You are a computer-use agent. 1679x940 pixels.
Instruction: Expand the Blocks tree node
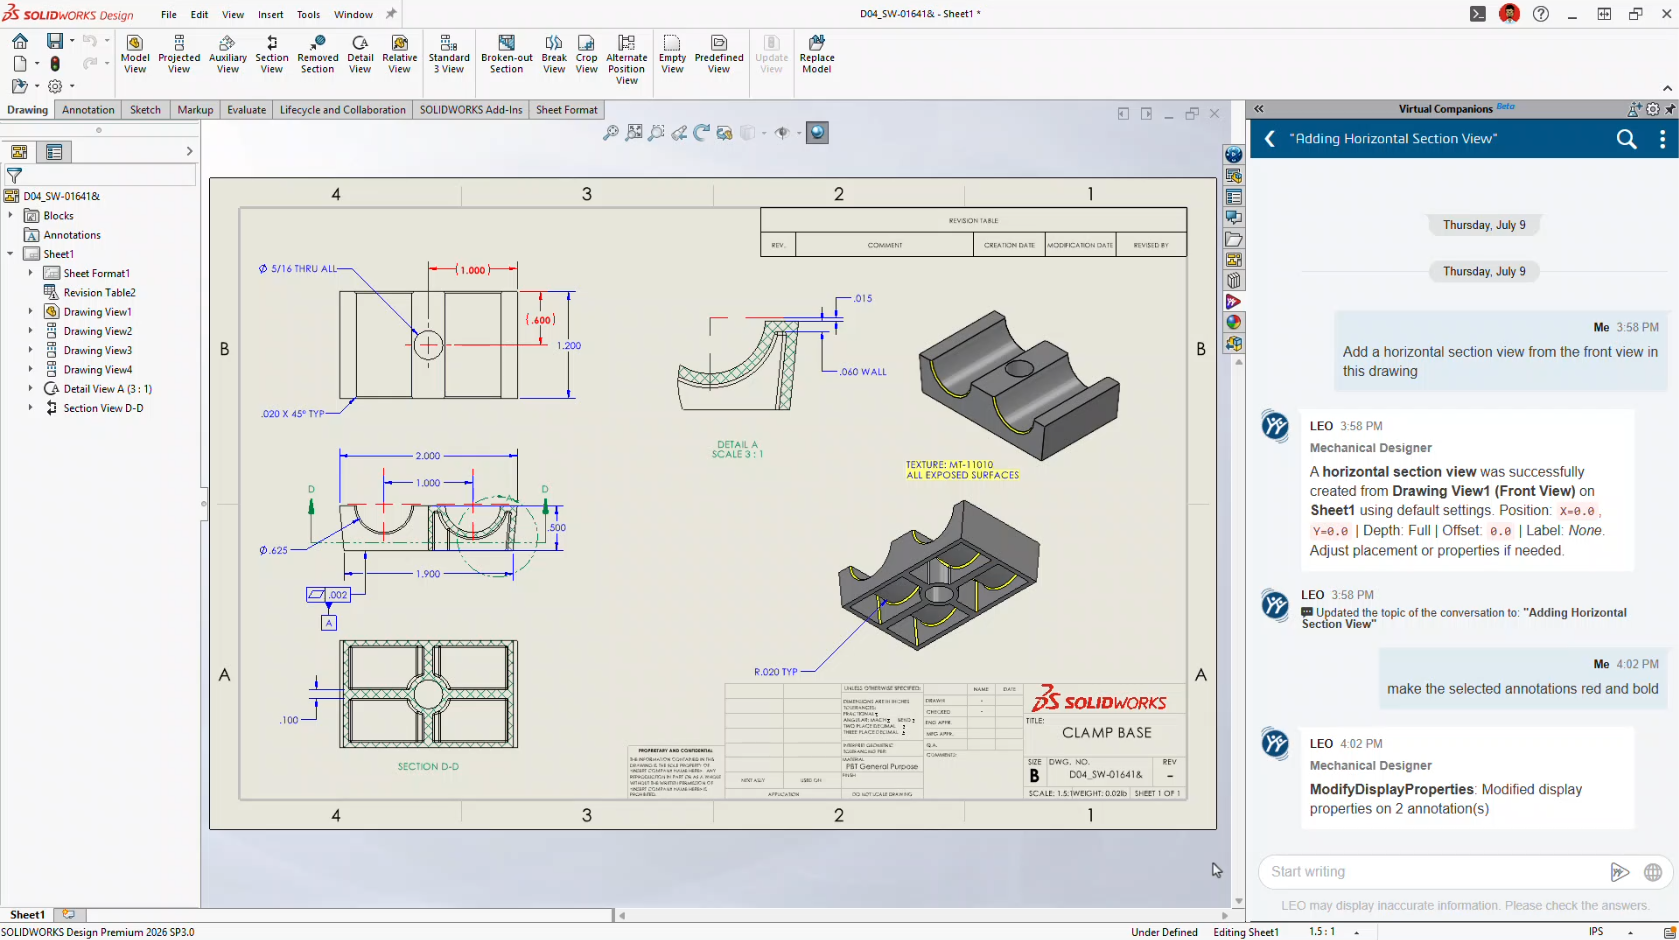tap(11, 215)
